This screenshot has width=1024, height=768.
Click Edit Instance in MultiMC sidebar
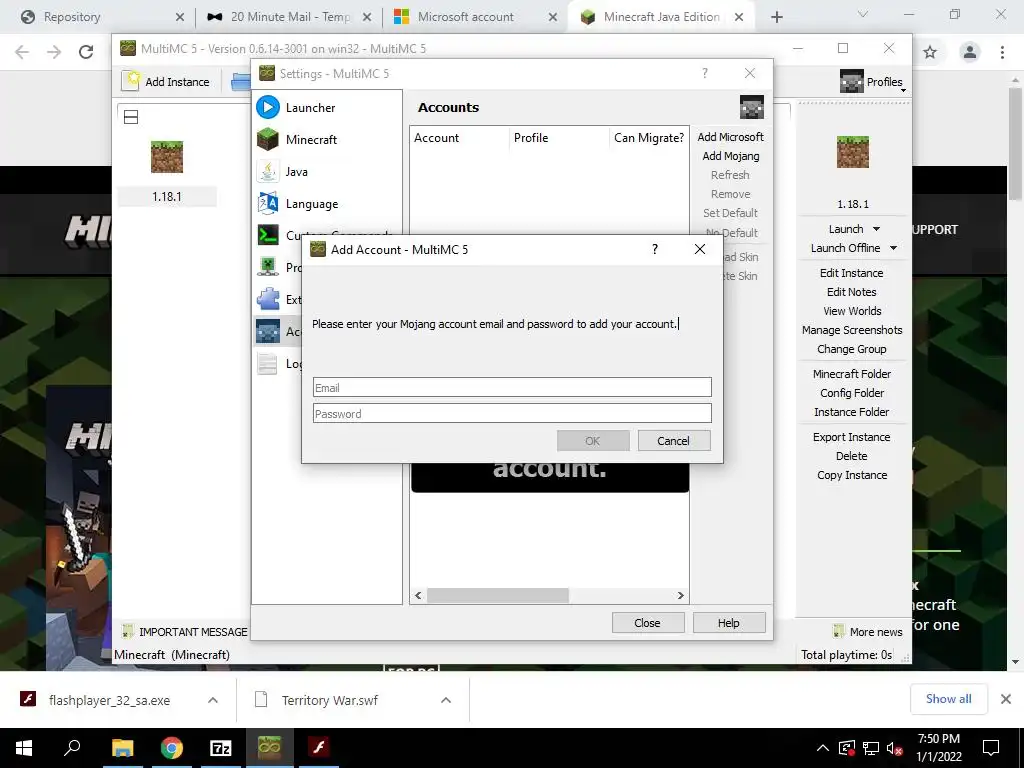852,273
